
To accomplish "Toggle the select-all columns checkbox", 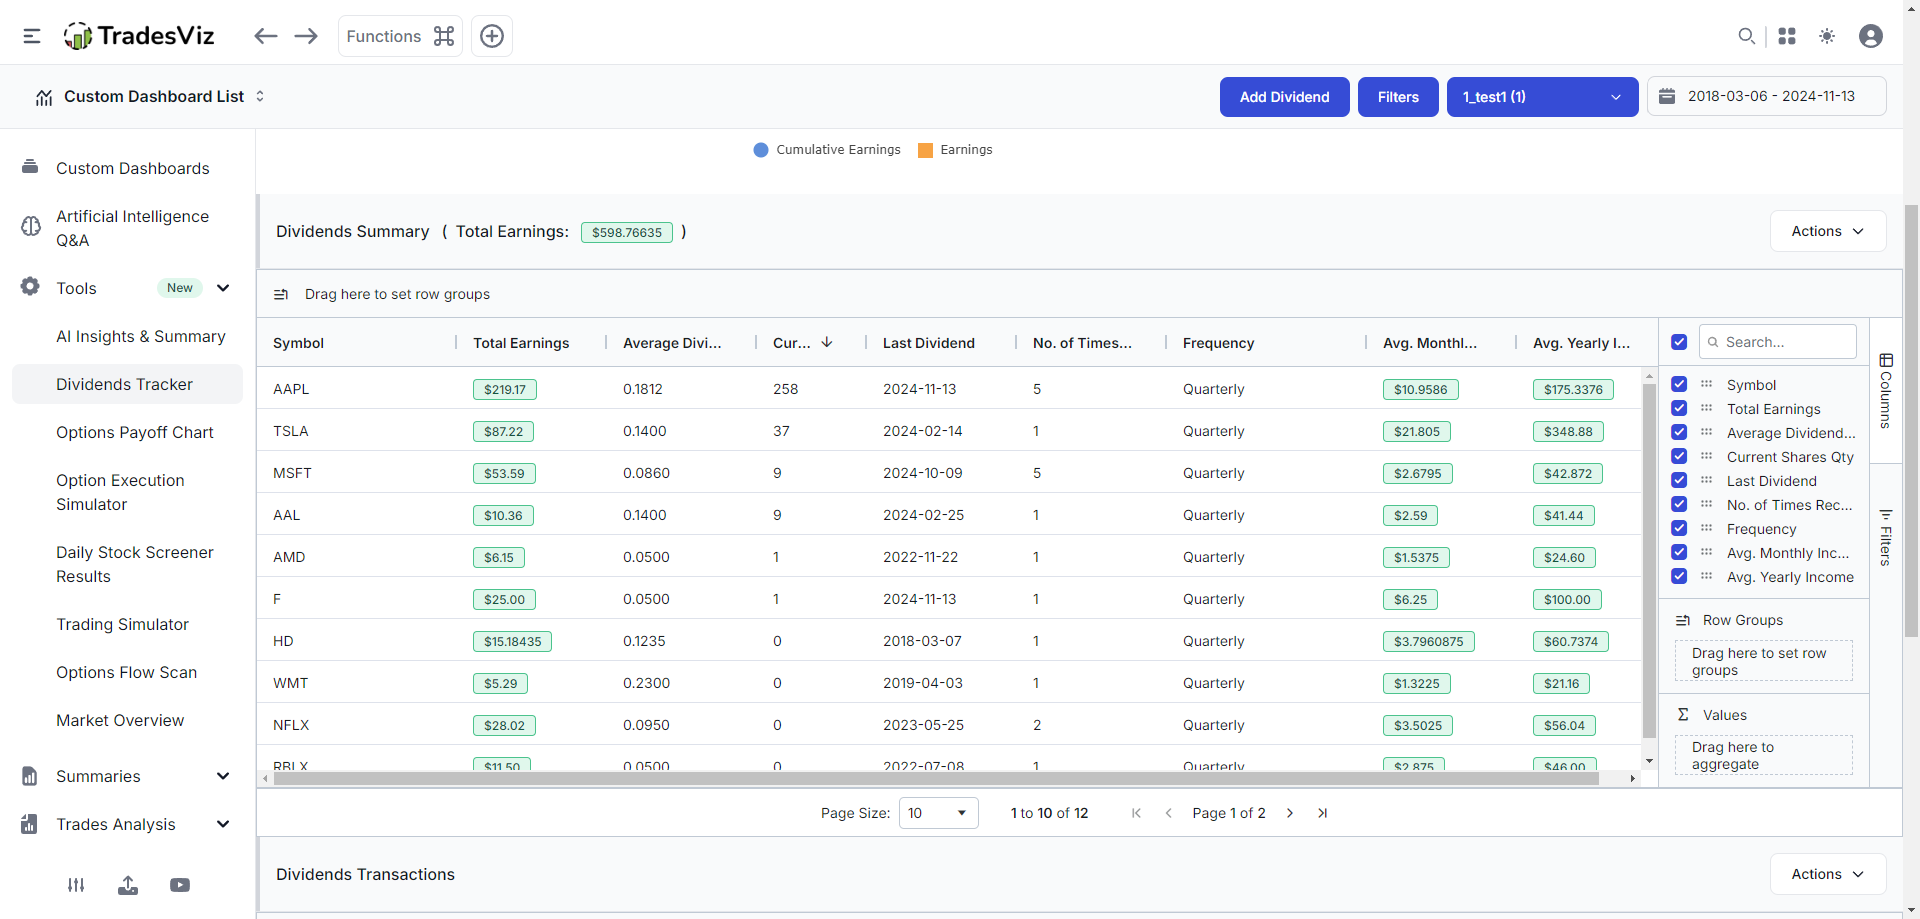I will click(x=1679, y=342).
